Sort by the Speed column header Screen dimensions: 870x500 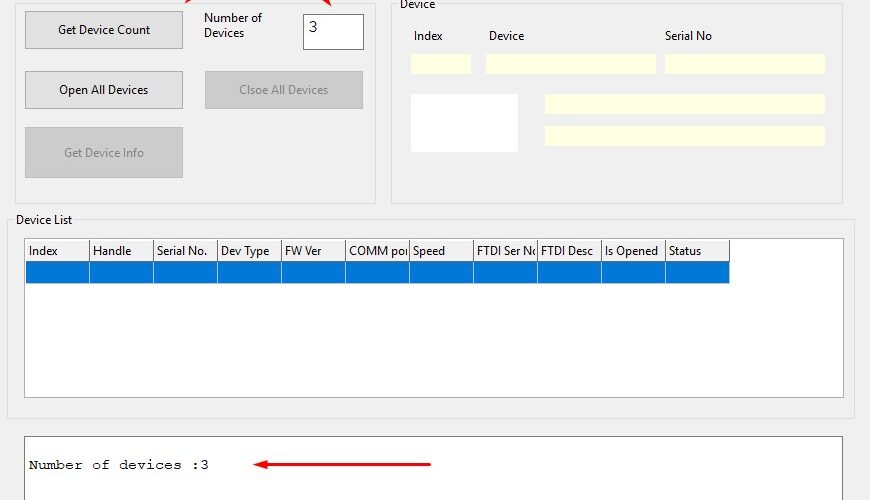[441, 251]
